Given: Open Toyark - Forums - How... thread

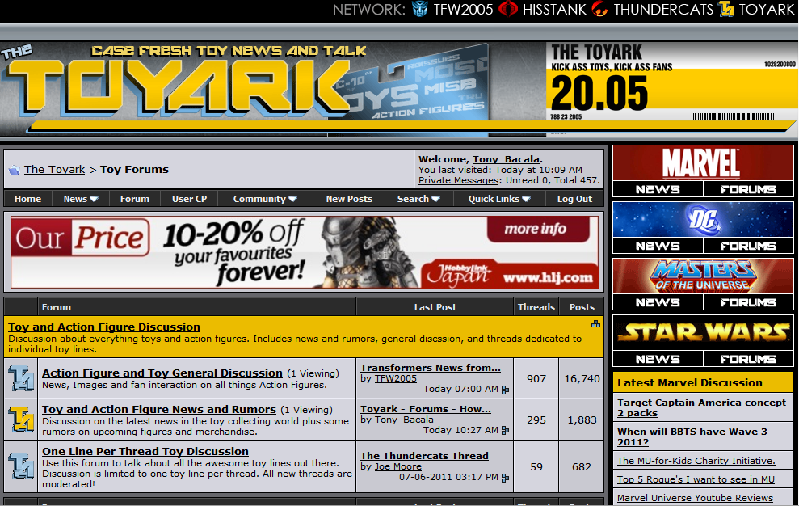Looking at the screenshot, I should [425, 409].
